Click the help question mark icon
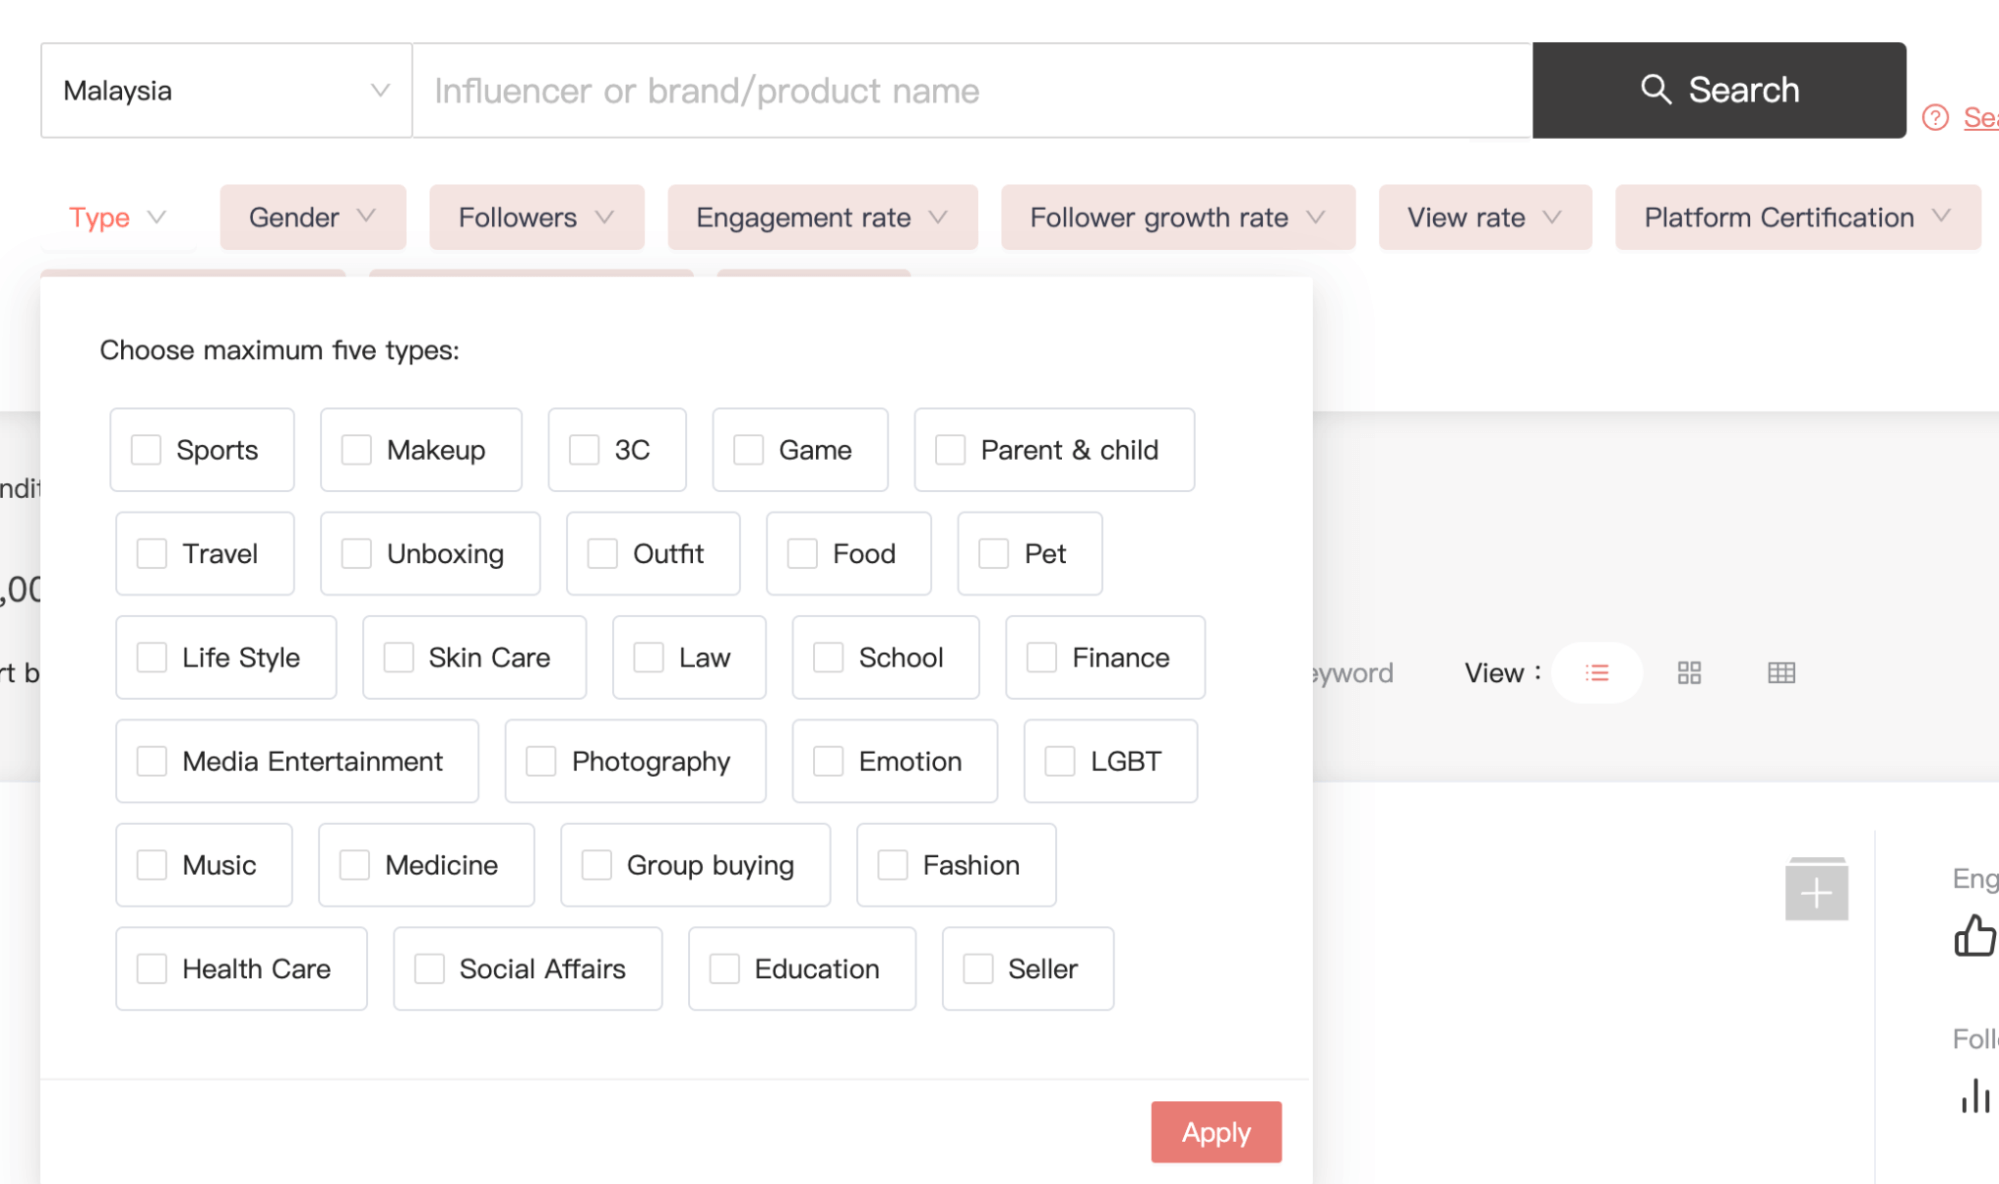The height and width of the screenshot is (1184, 1999). 1935,118
